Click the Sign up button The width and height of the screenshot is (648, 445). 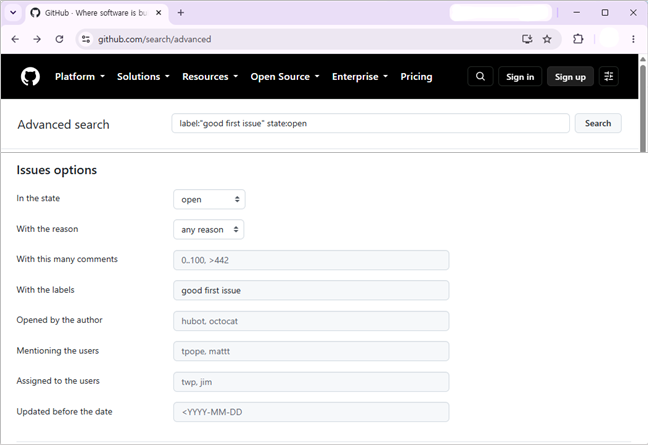[570, 76]
